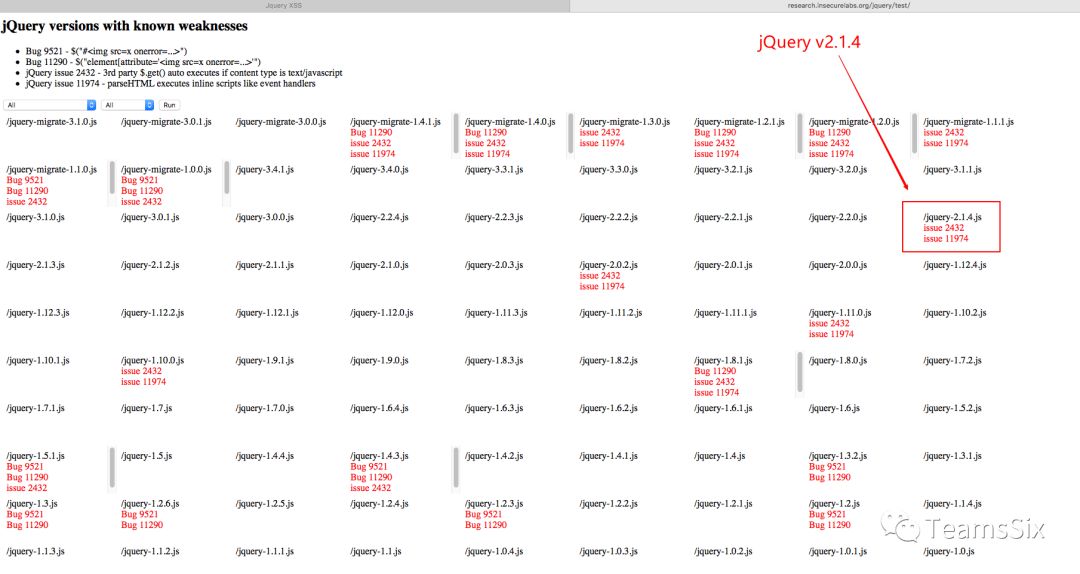
Task: Switch to the Jquery XSS tab
Action: pos(284,6)
